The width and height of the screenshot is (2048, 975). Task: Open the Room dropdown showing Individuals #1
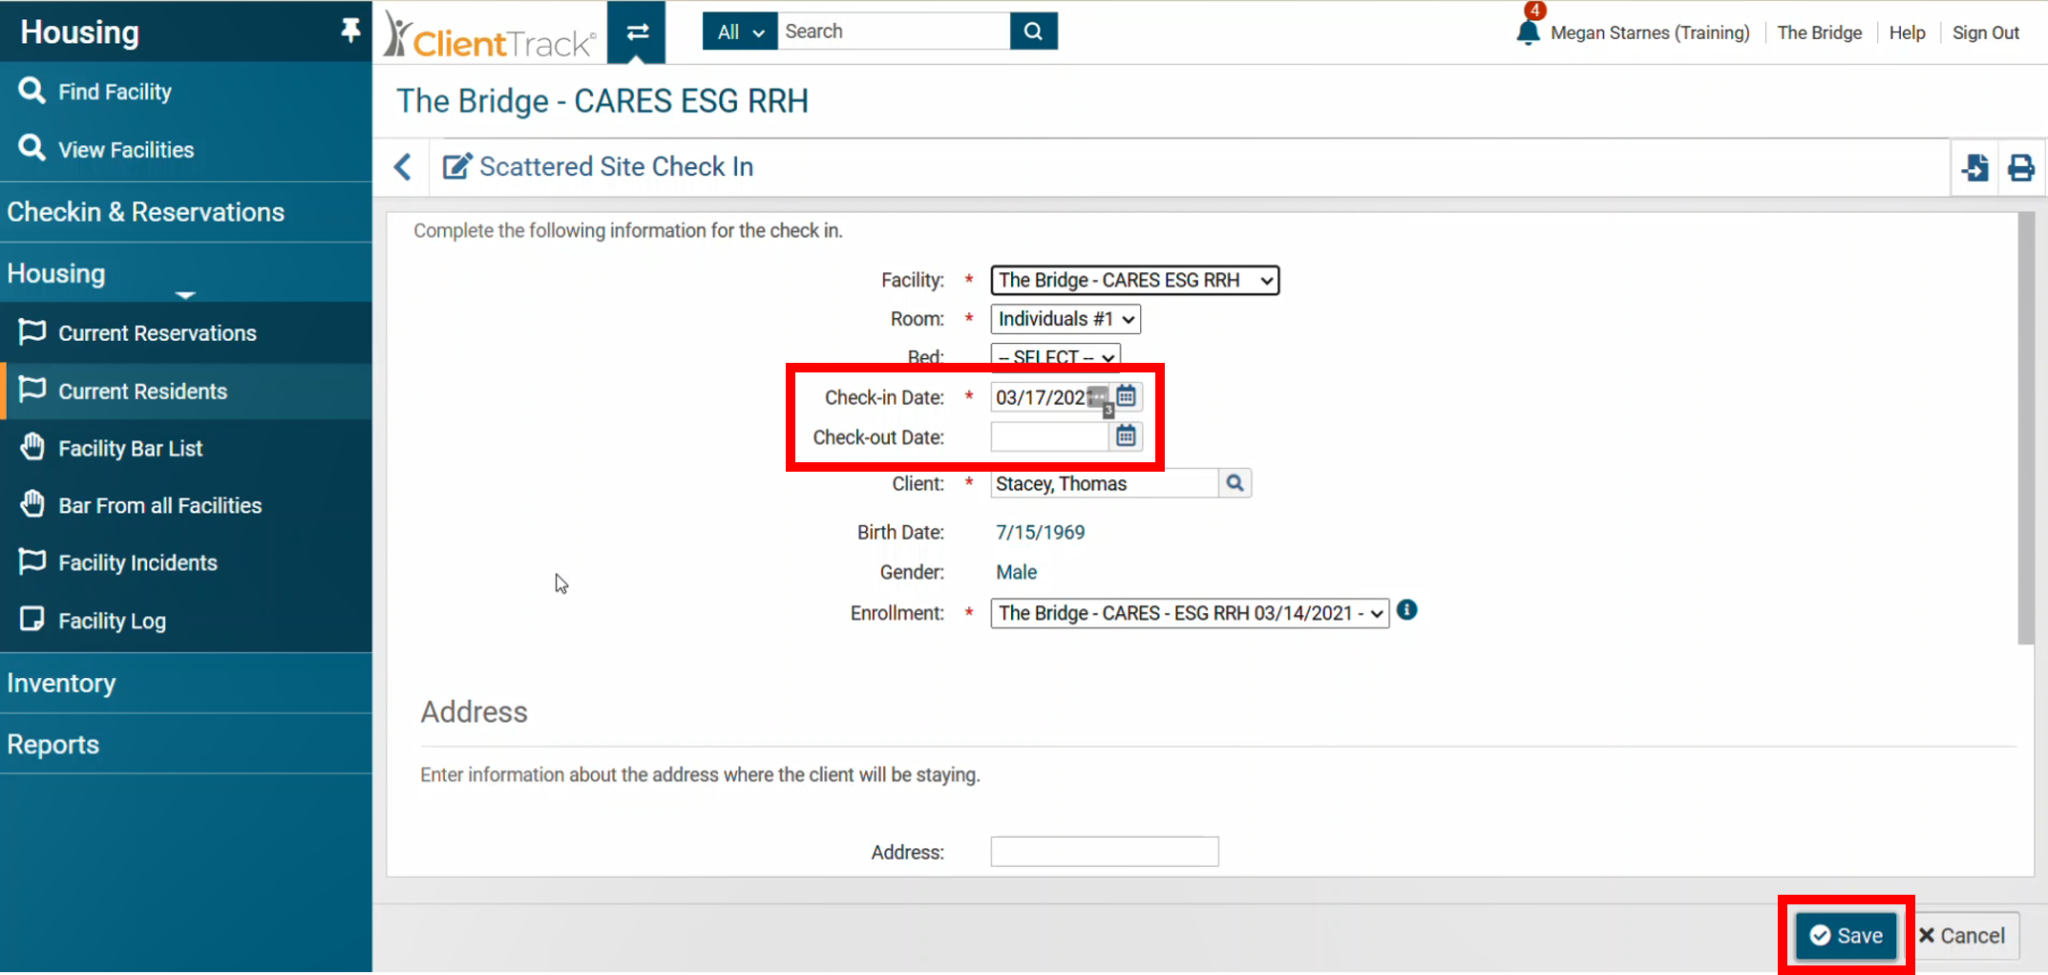click(x=1064, y=318)
